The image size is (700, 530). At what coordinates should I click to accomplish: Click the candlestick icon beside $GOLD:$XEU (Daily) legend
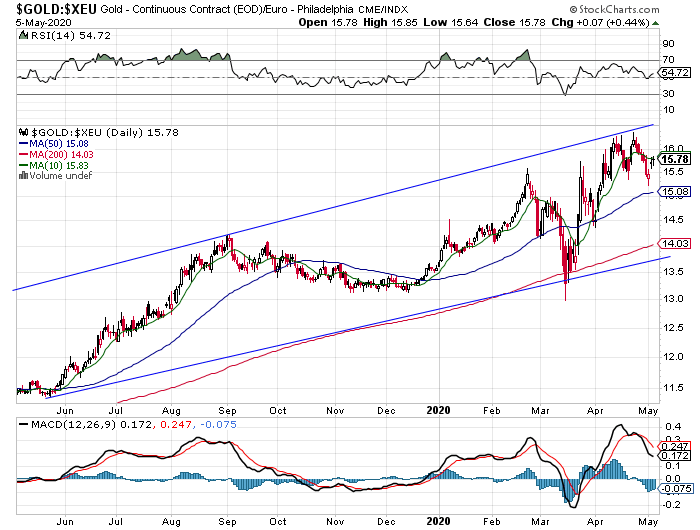[x=22, y=132]
